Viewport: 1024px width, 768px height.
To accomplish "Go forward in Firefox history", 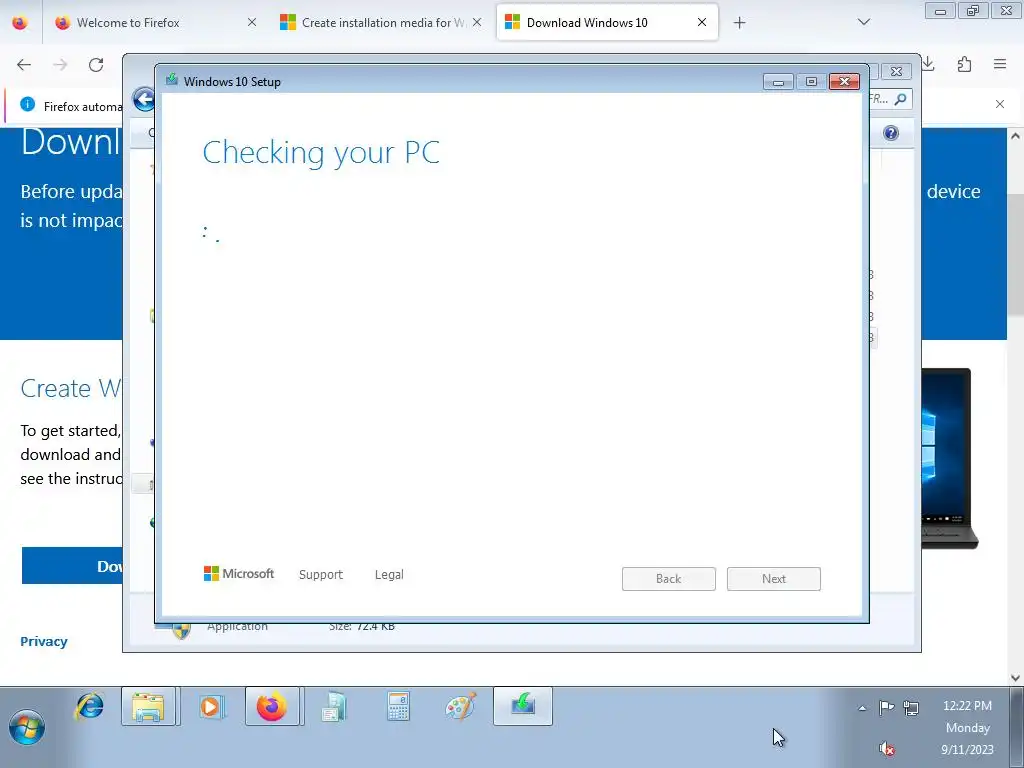I will 60,65.
